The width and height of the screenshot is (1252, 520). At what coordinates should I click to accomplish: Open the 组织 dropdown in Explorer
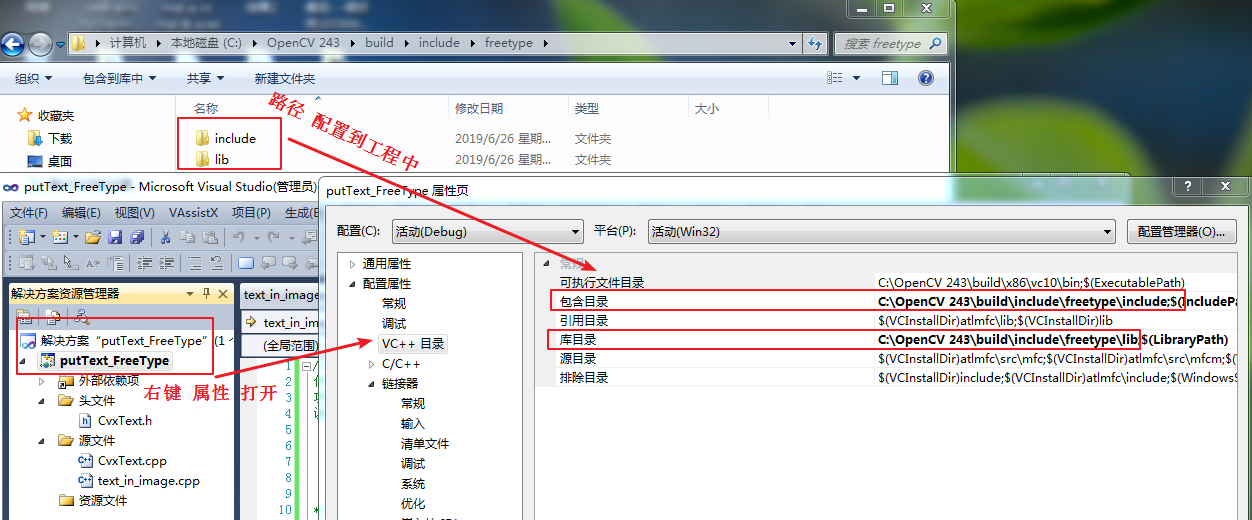coord(34,78)
